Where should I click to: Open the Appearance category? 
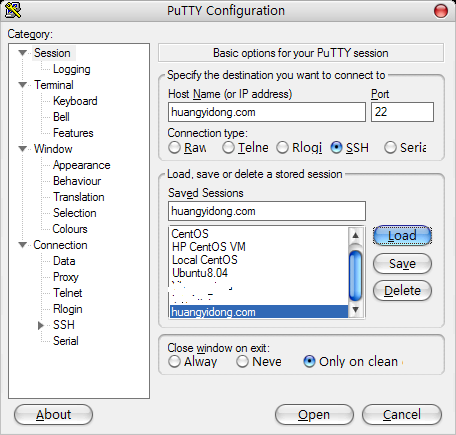tap(82, 165)
